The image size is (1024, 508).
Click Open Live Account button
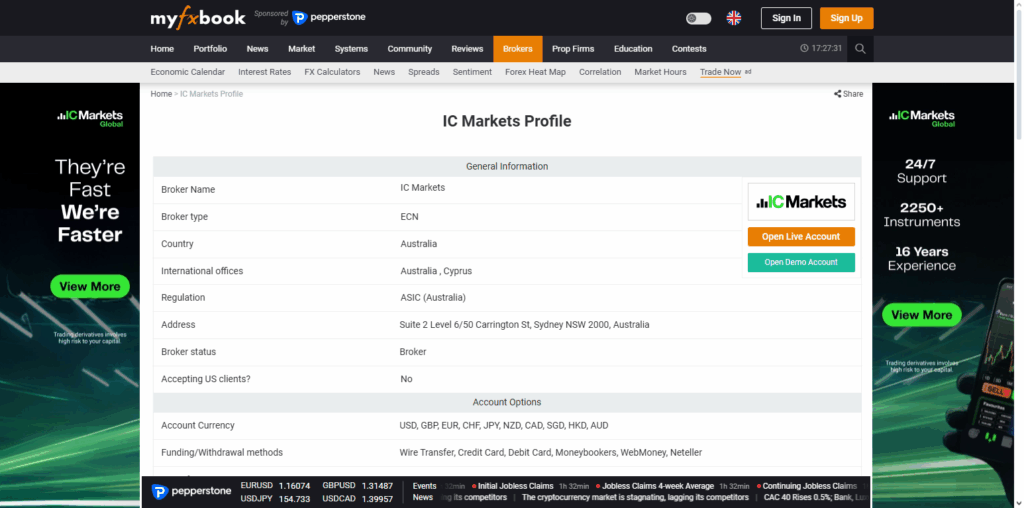(x=801, y=236)
